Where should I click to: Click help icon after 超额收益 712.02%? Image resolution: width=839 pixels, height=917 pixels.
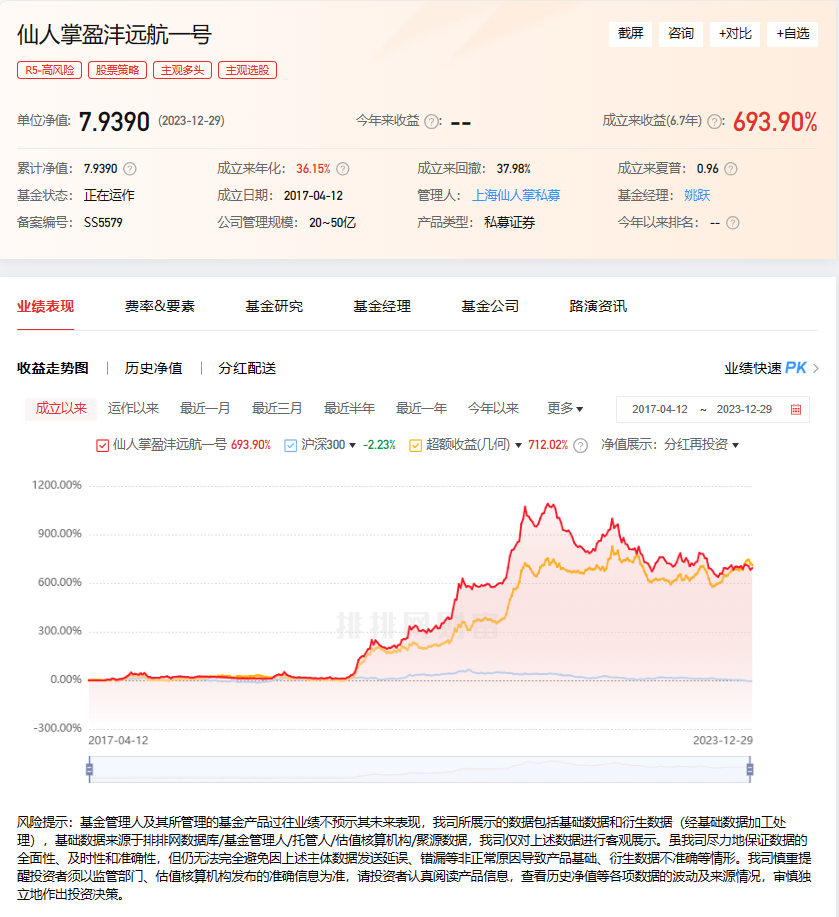tap(580, 446)
